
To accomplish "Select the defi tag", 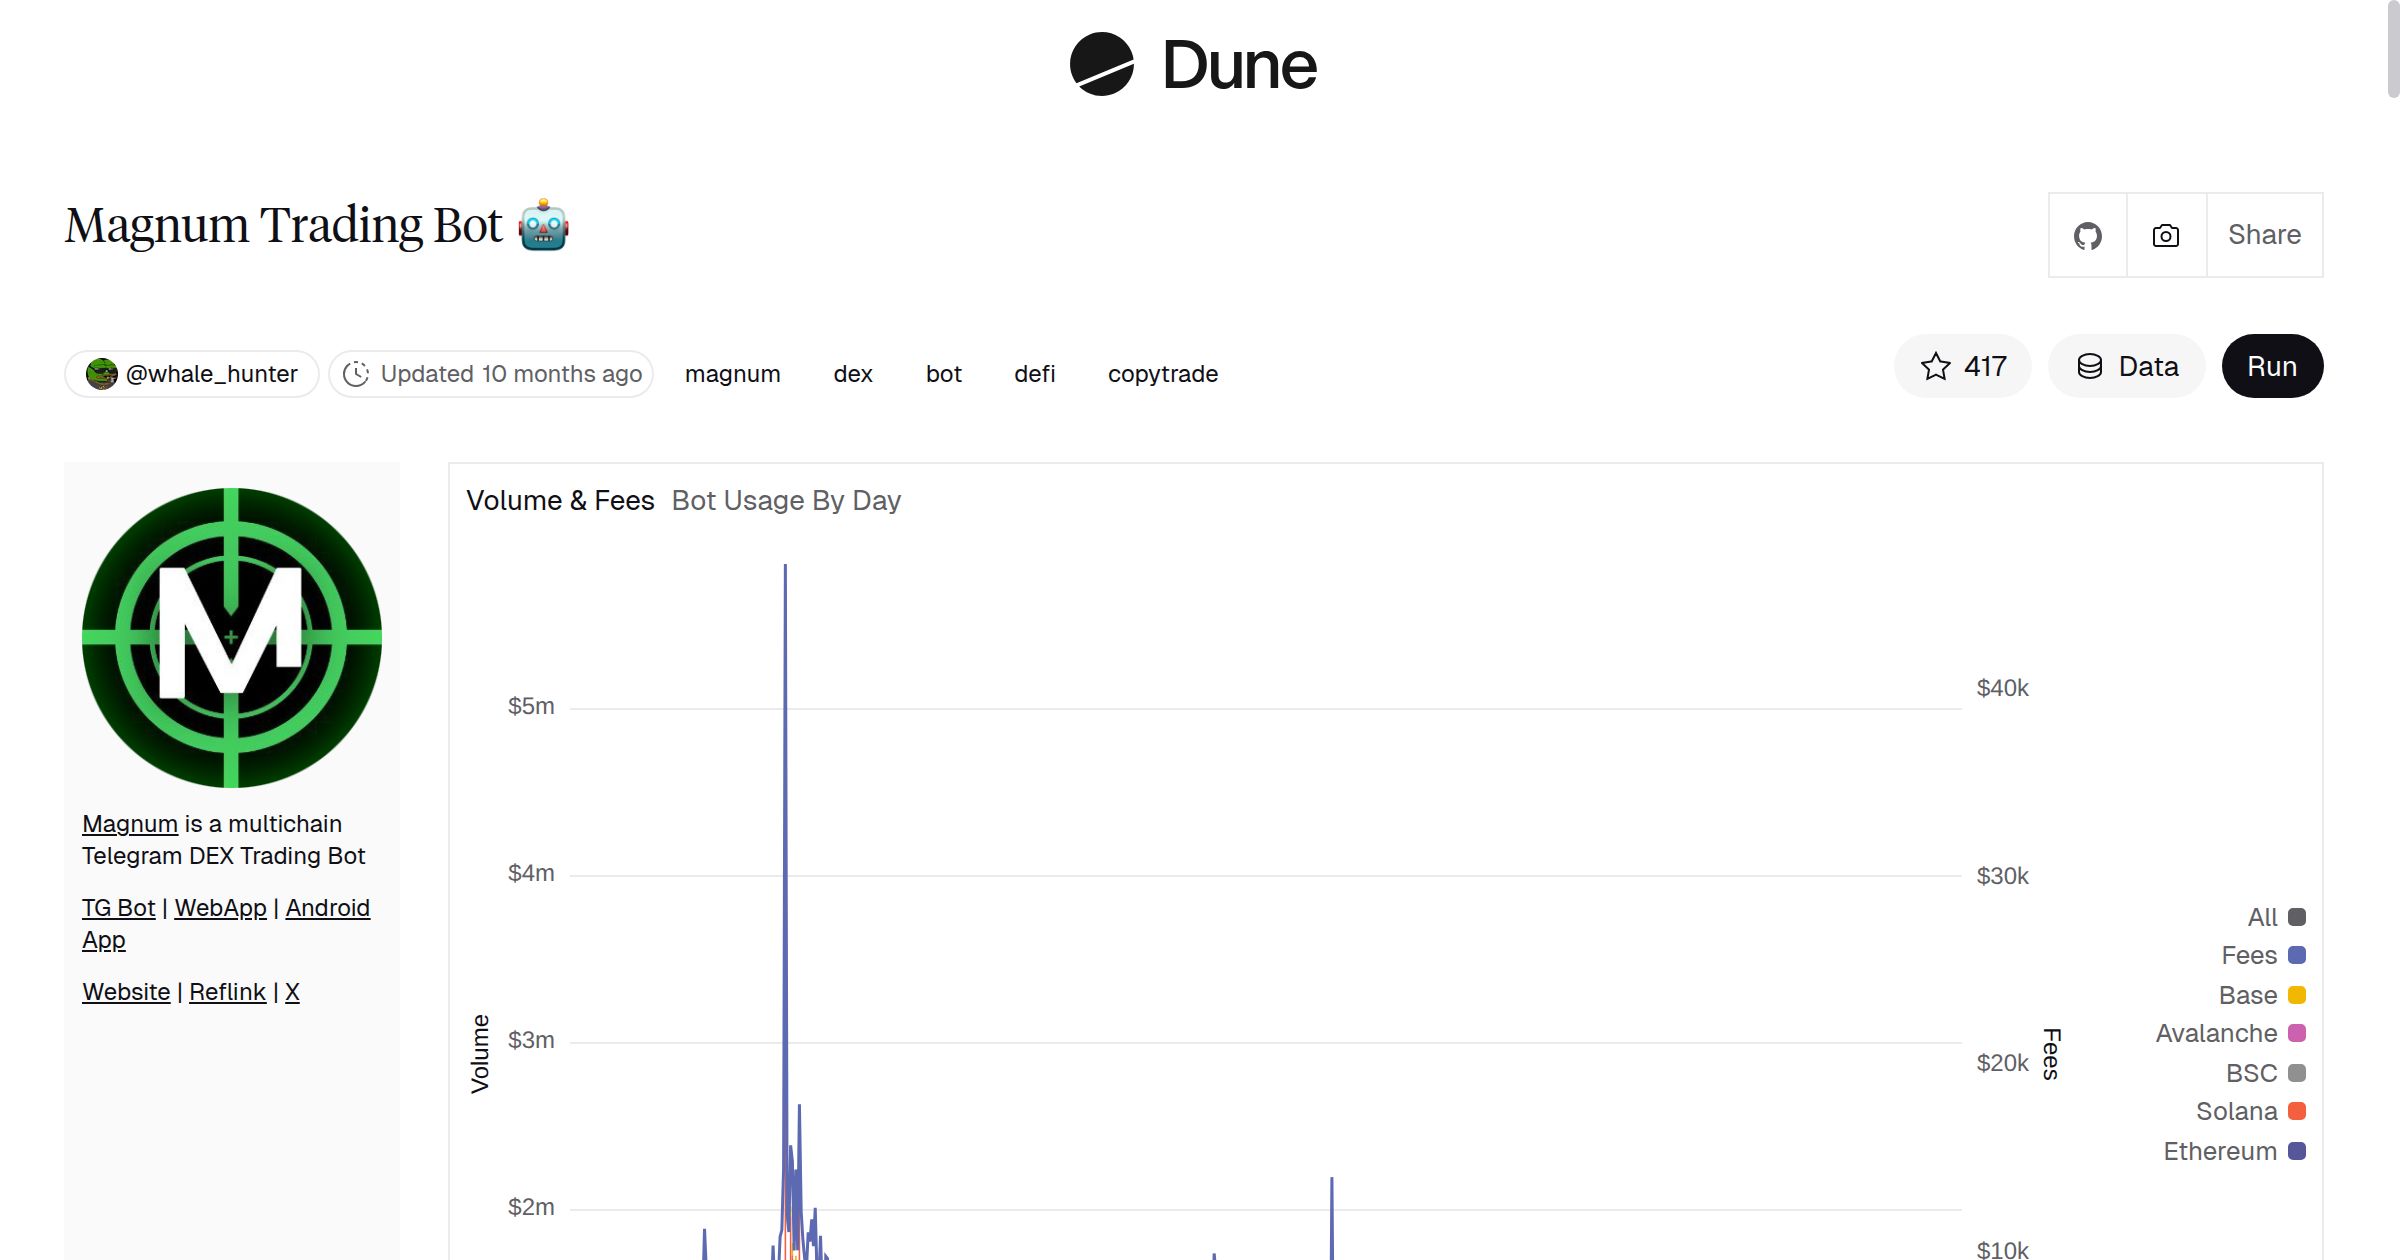I will (1034, 373).
